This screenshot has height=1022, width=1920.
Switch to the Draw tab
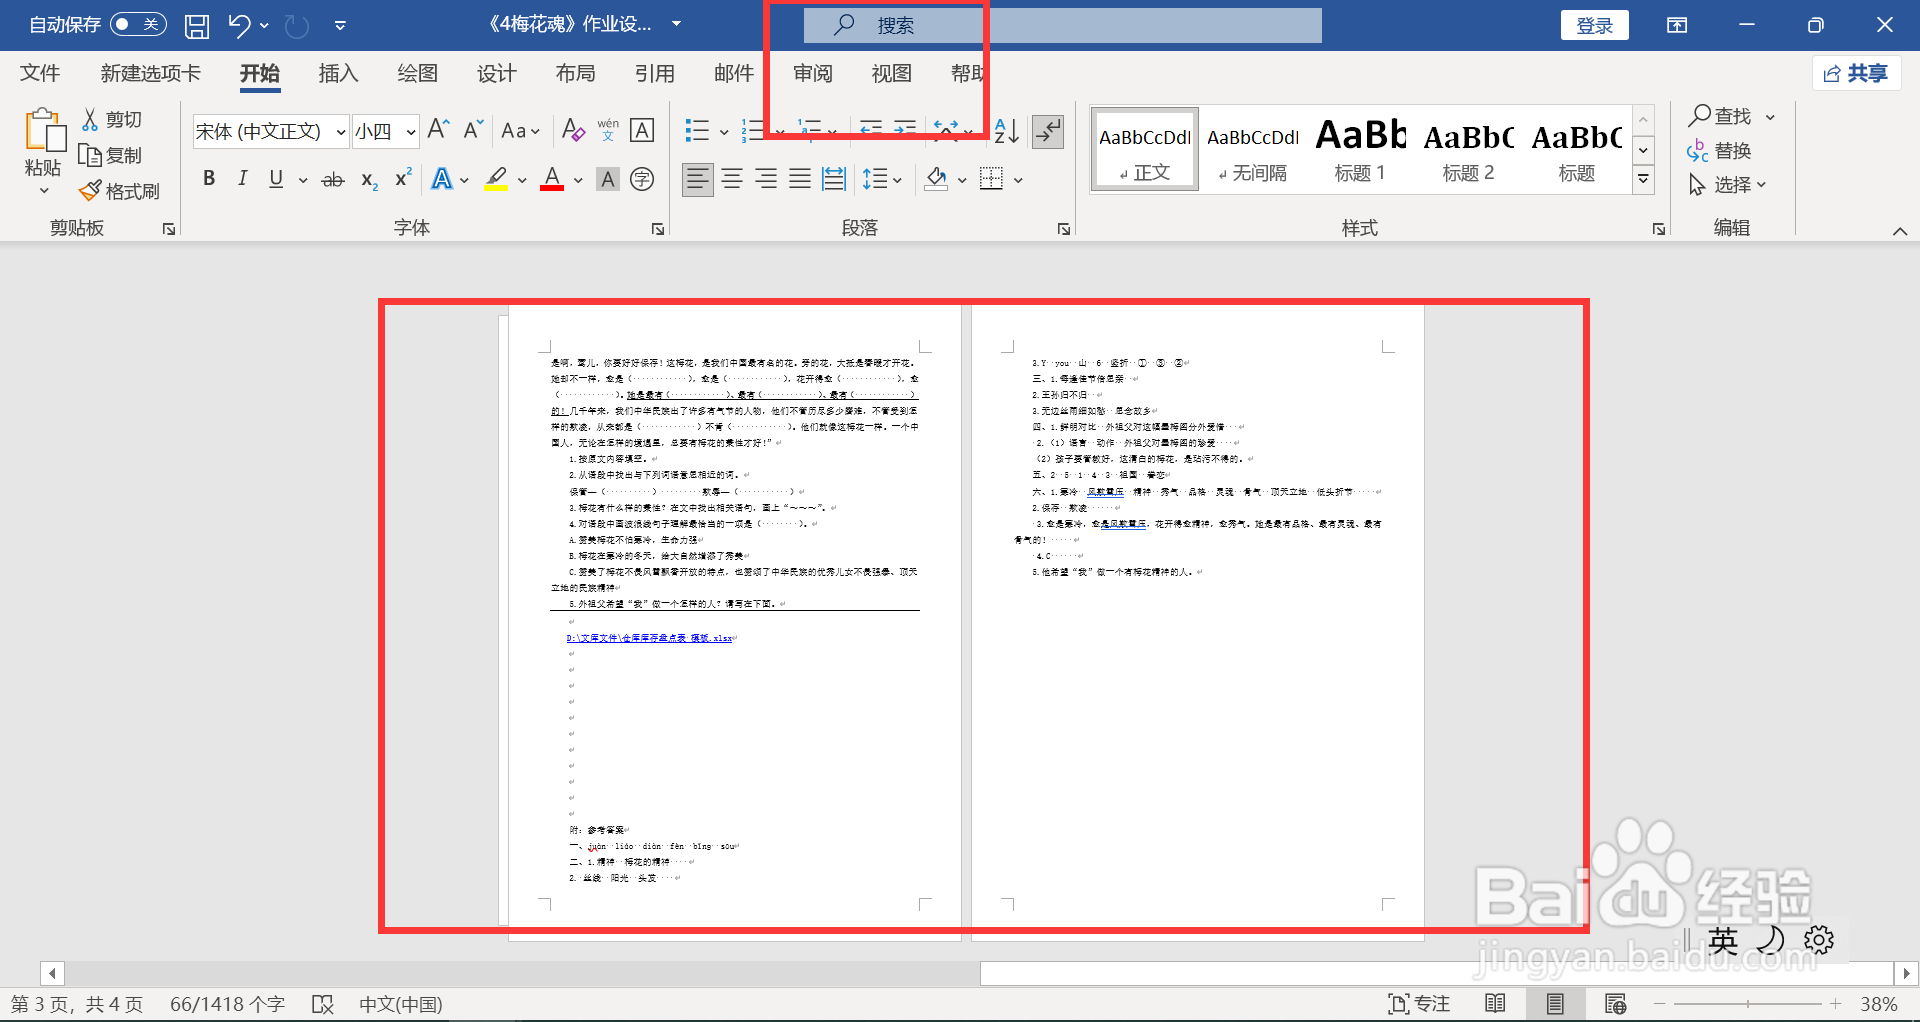(417, 73)
